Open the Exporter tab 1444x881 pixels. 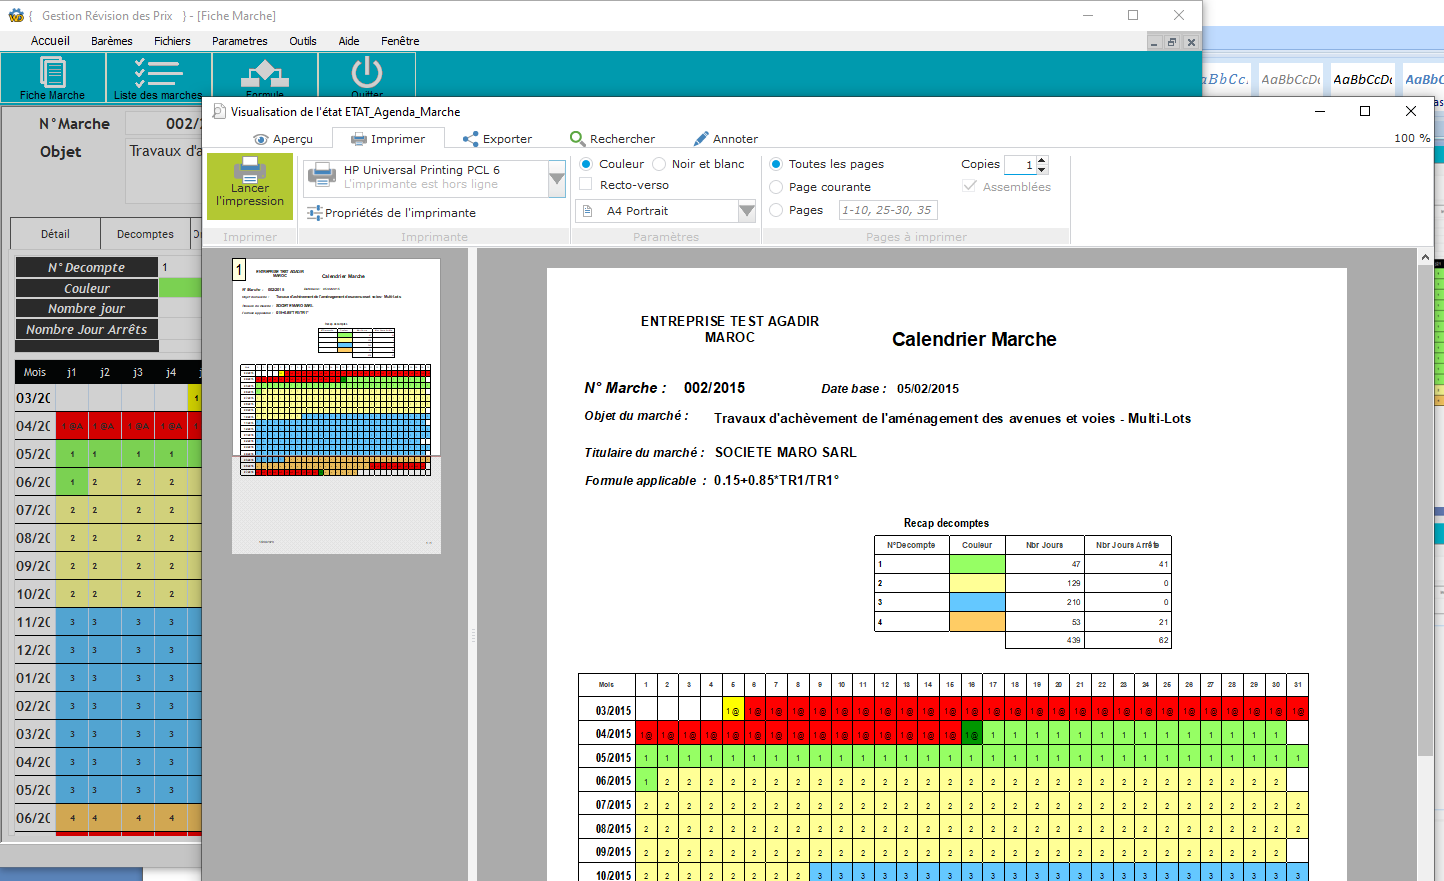point(497,139)
